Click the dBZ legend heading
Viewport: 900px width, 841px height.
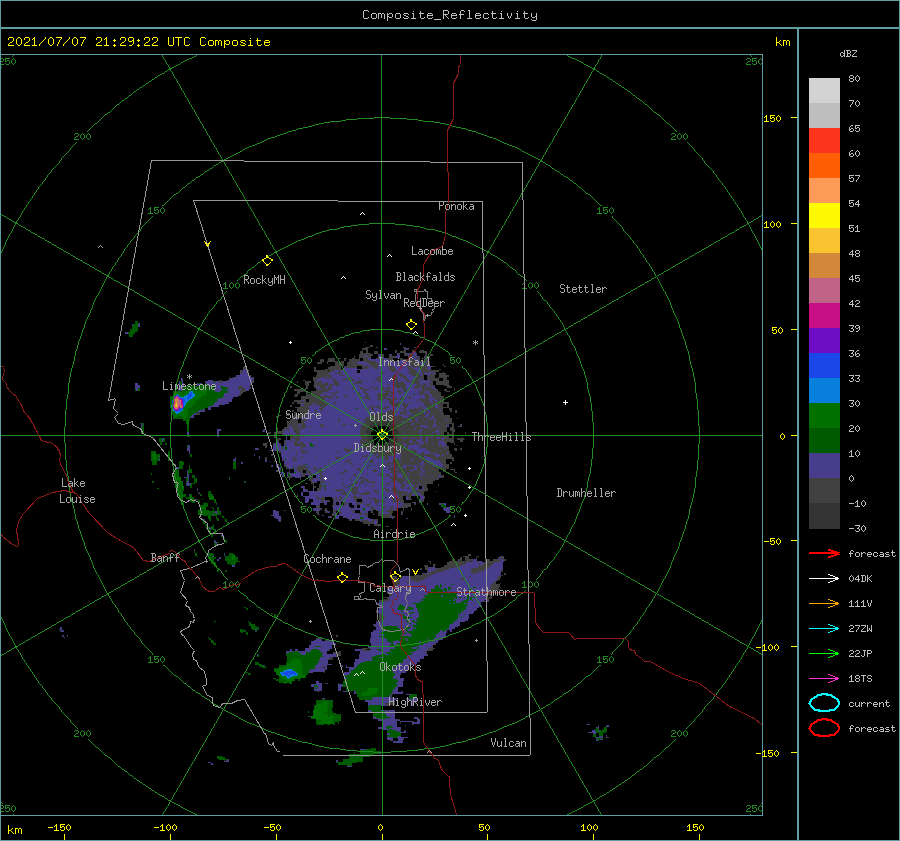click(848, 53)
